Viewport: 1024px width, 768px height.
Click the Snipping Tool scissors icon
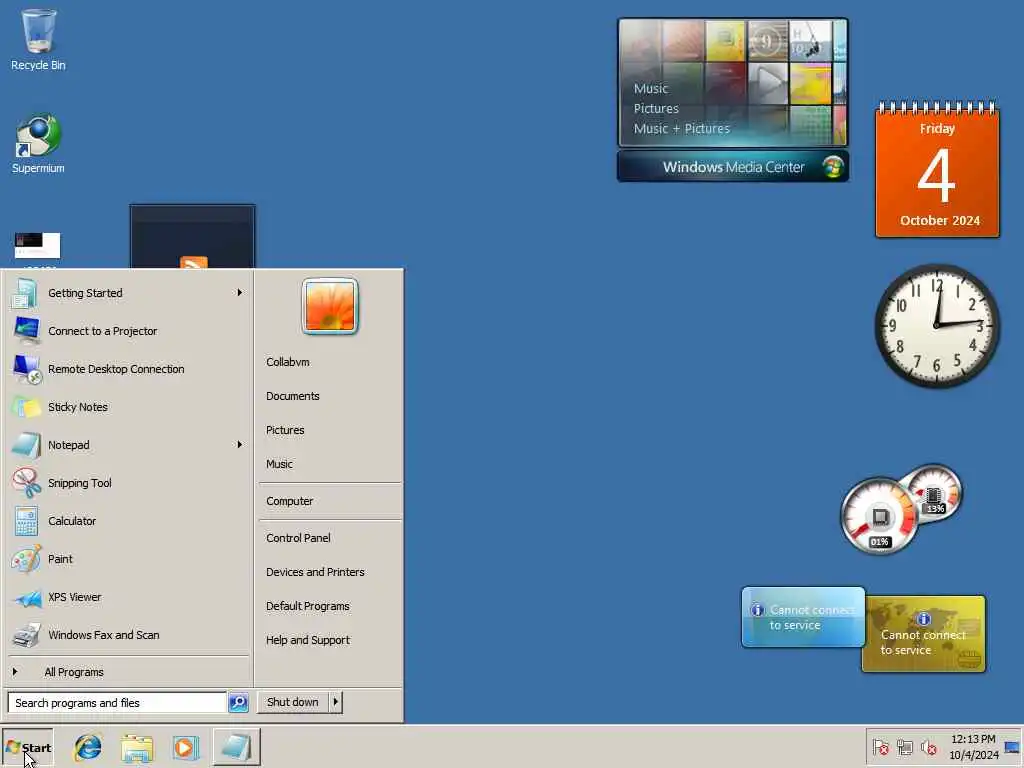click(x=26, y=483)
